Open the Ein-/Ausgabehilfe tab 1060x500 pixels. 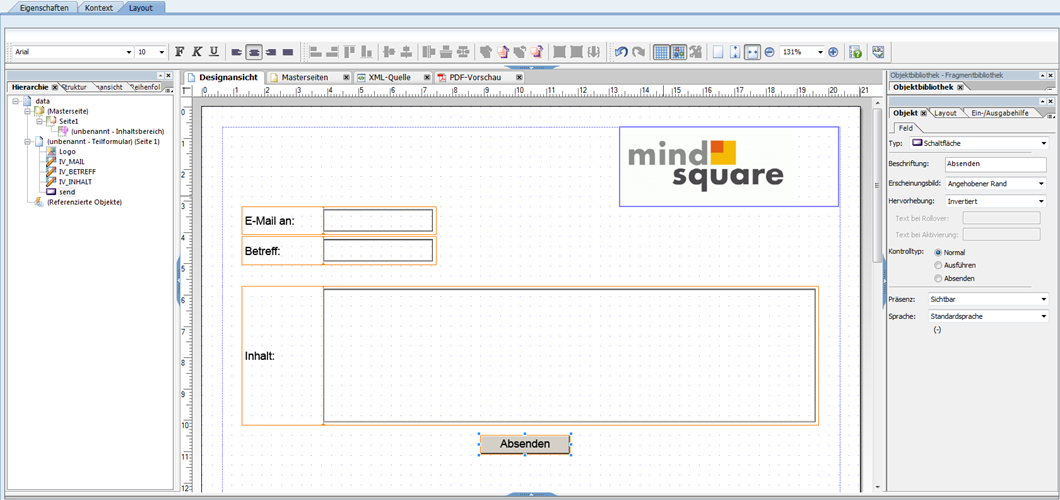[1001, 113]
